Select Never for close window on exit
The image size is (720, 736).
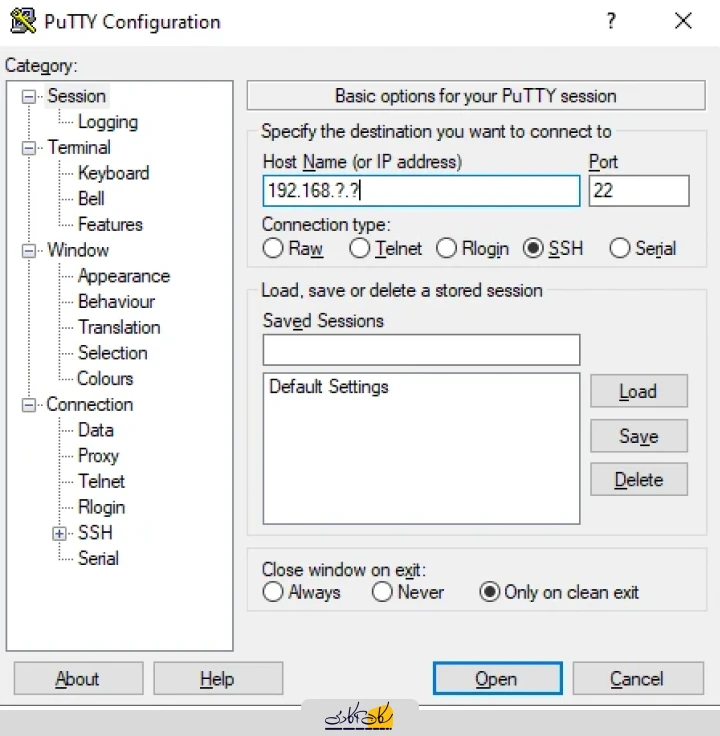pyautogui.click(x=382, y=592)
